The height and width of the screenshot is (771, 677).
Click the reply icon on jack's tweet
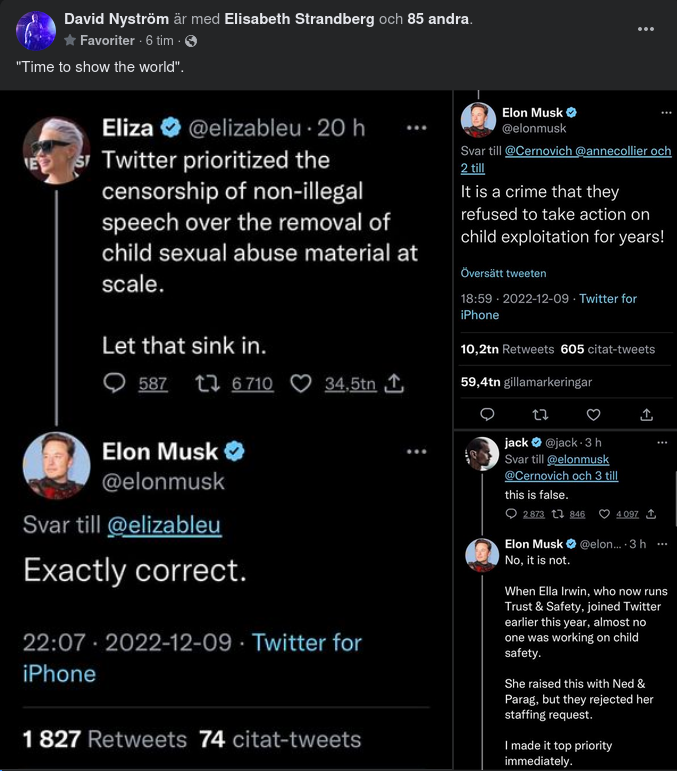tap(512, 514)
